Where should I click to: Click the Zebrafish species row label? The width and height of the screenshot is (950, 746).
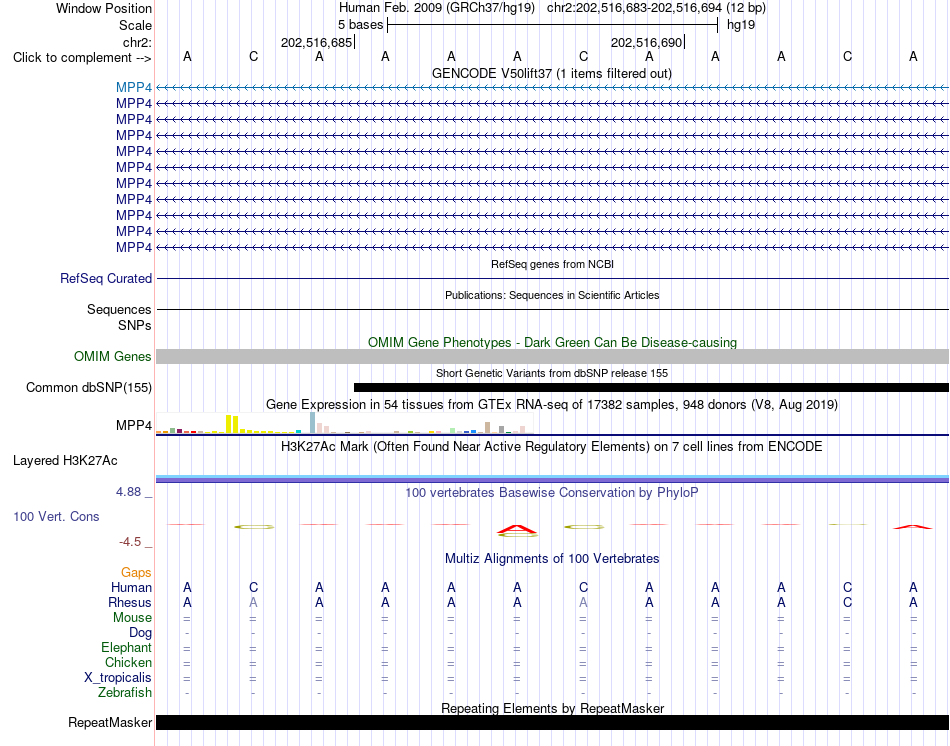(x=125, y=692)
